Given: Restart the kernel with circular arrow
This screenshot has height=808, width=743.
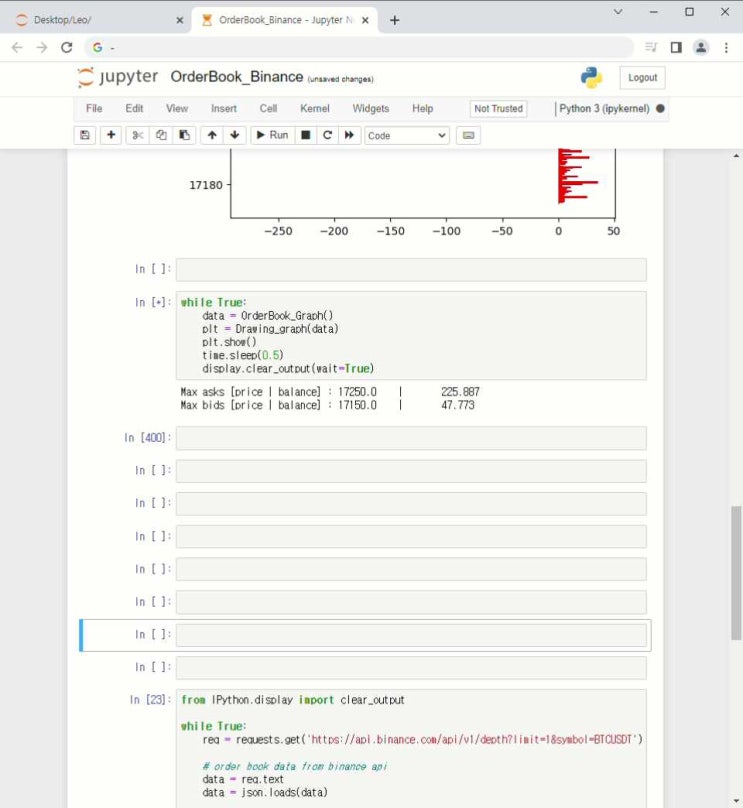Looking at the screenshot, I should click(x=327, y=135).
